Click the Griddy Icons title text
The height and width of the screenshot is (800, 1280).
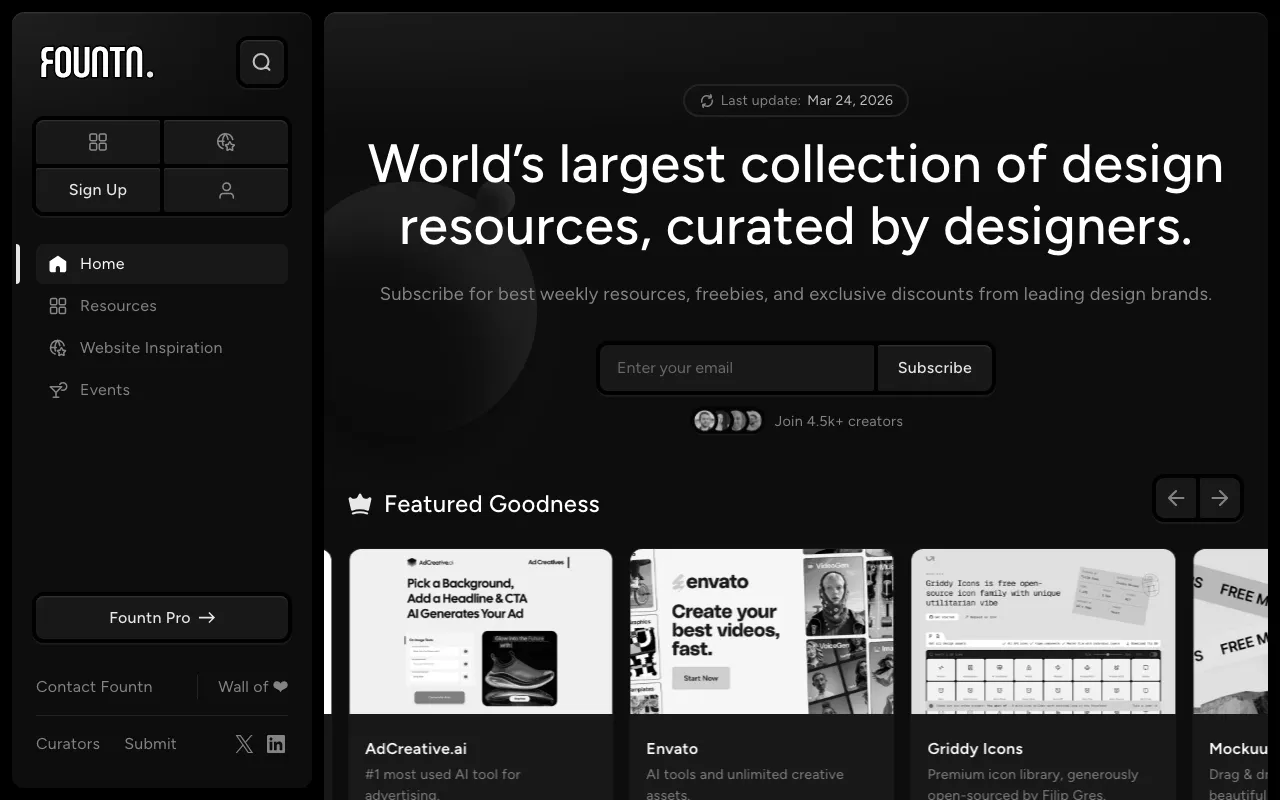click(x=975, y=749)
